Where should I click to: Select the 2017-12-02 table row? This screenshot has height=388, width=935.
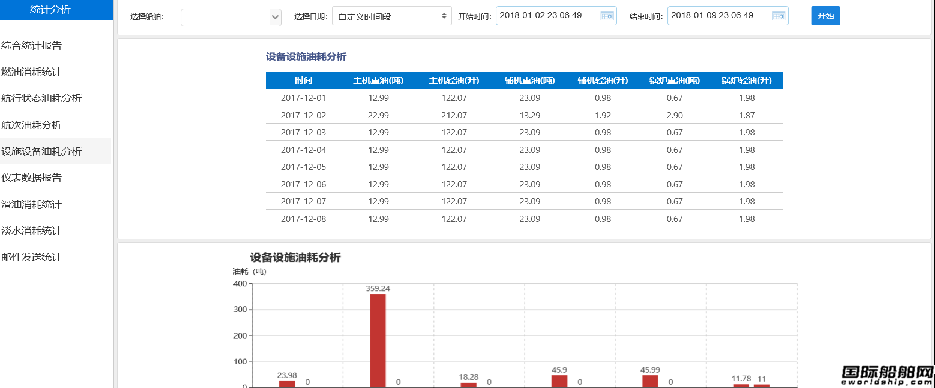click(x=524, y=115)
